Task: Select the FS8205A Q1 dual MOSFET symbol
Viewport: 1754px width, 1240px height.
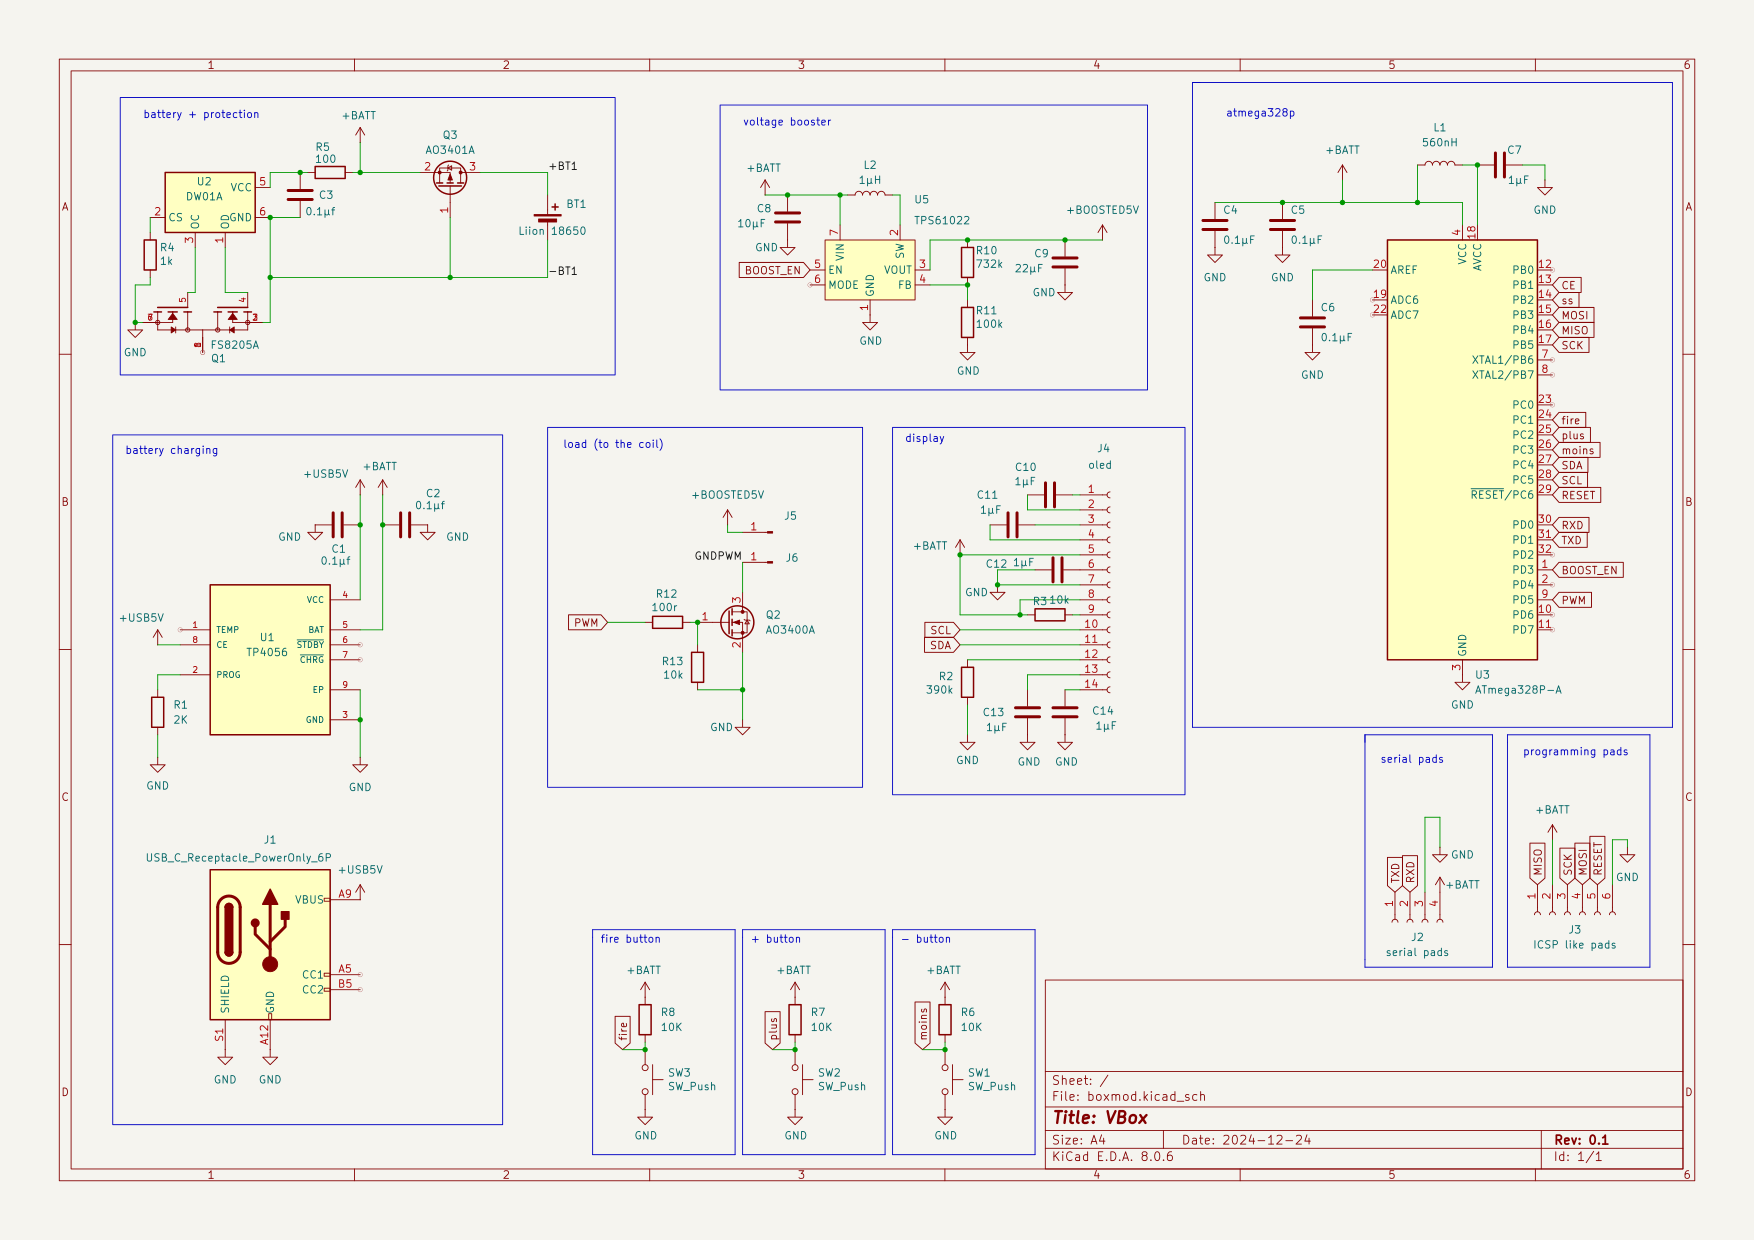Action: tap(203, 318)
